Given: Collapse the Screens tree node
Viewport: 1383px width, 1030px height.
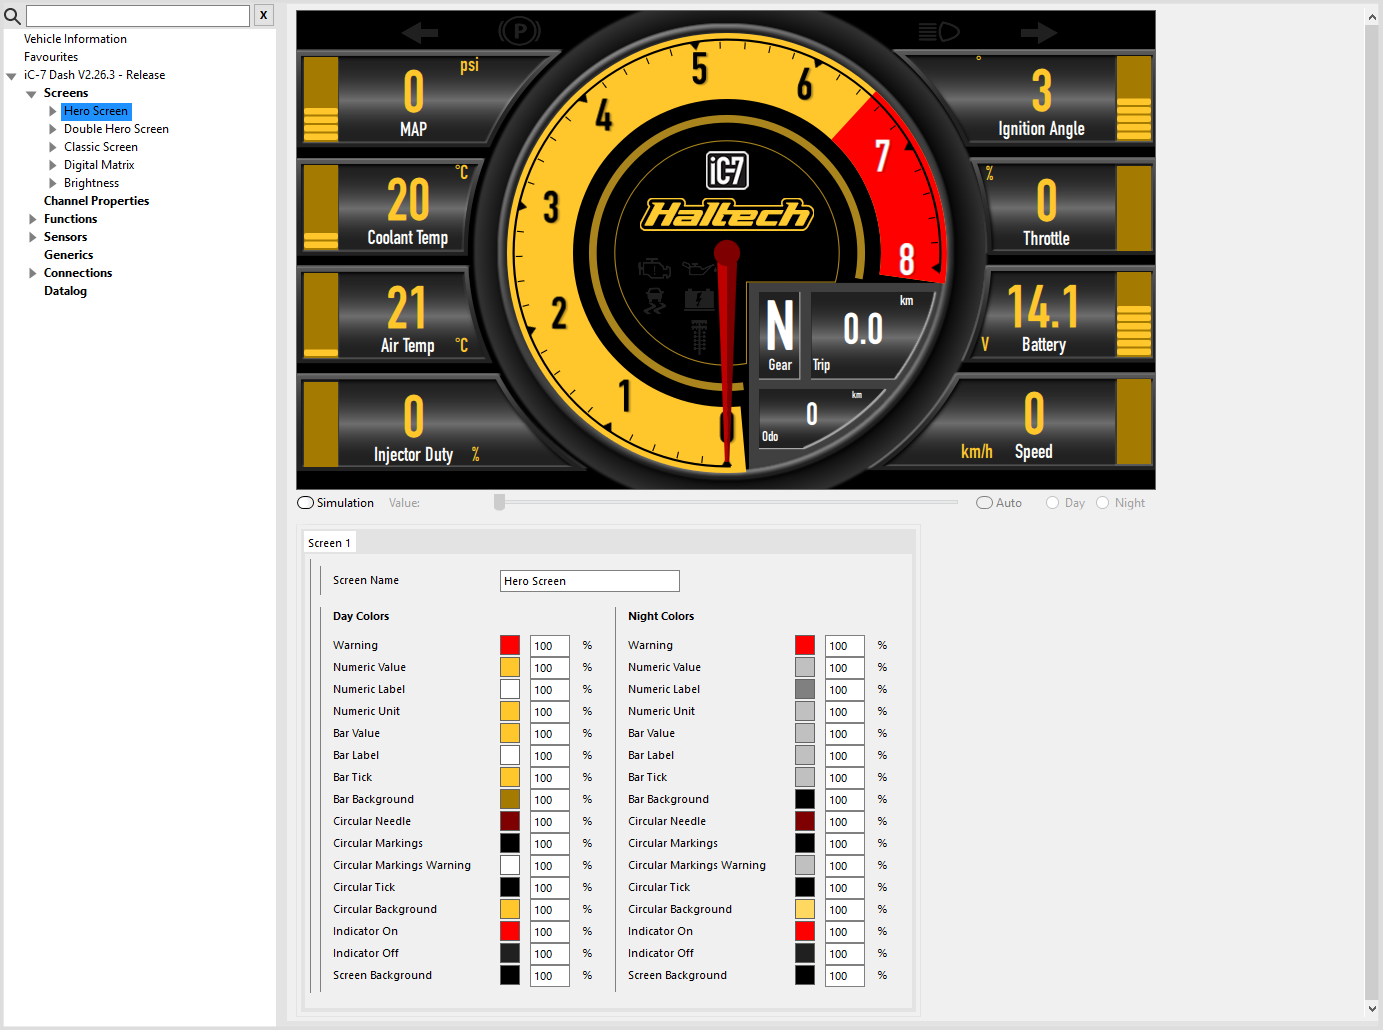Looking at the screenshot, I should [x=31, y=94].
